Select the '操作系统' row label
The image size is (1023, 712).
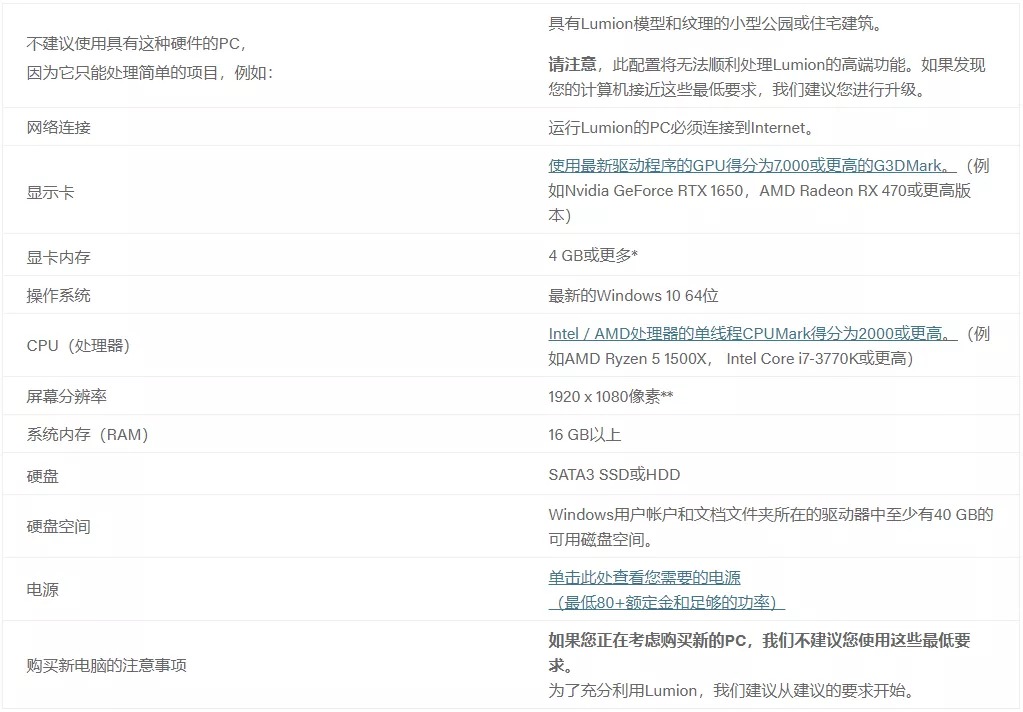(59, 296)
